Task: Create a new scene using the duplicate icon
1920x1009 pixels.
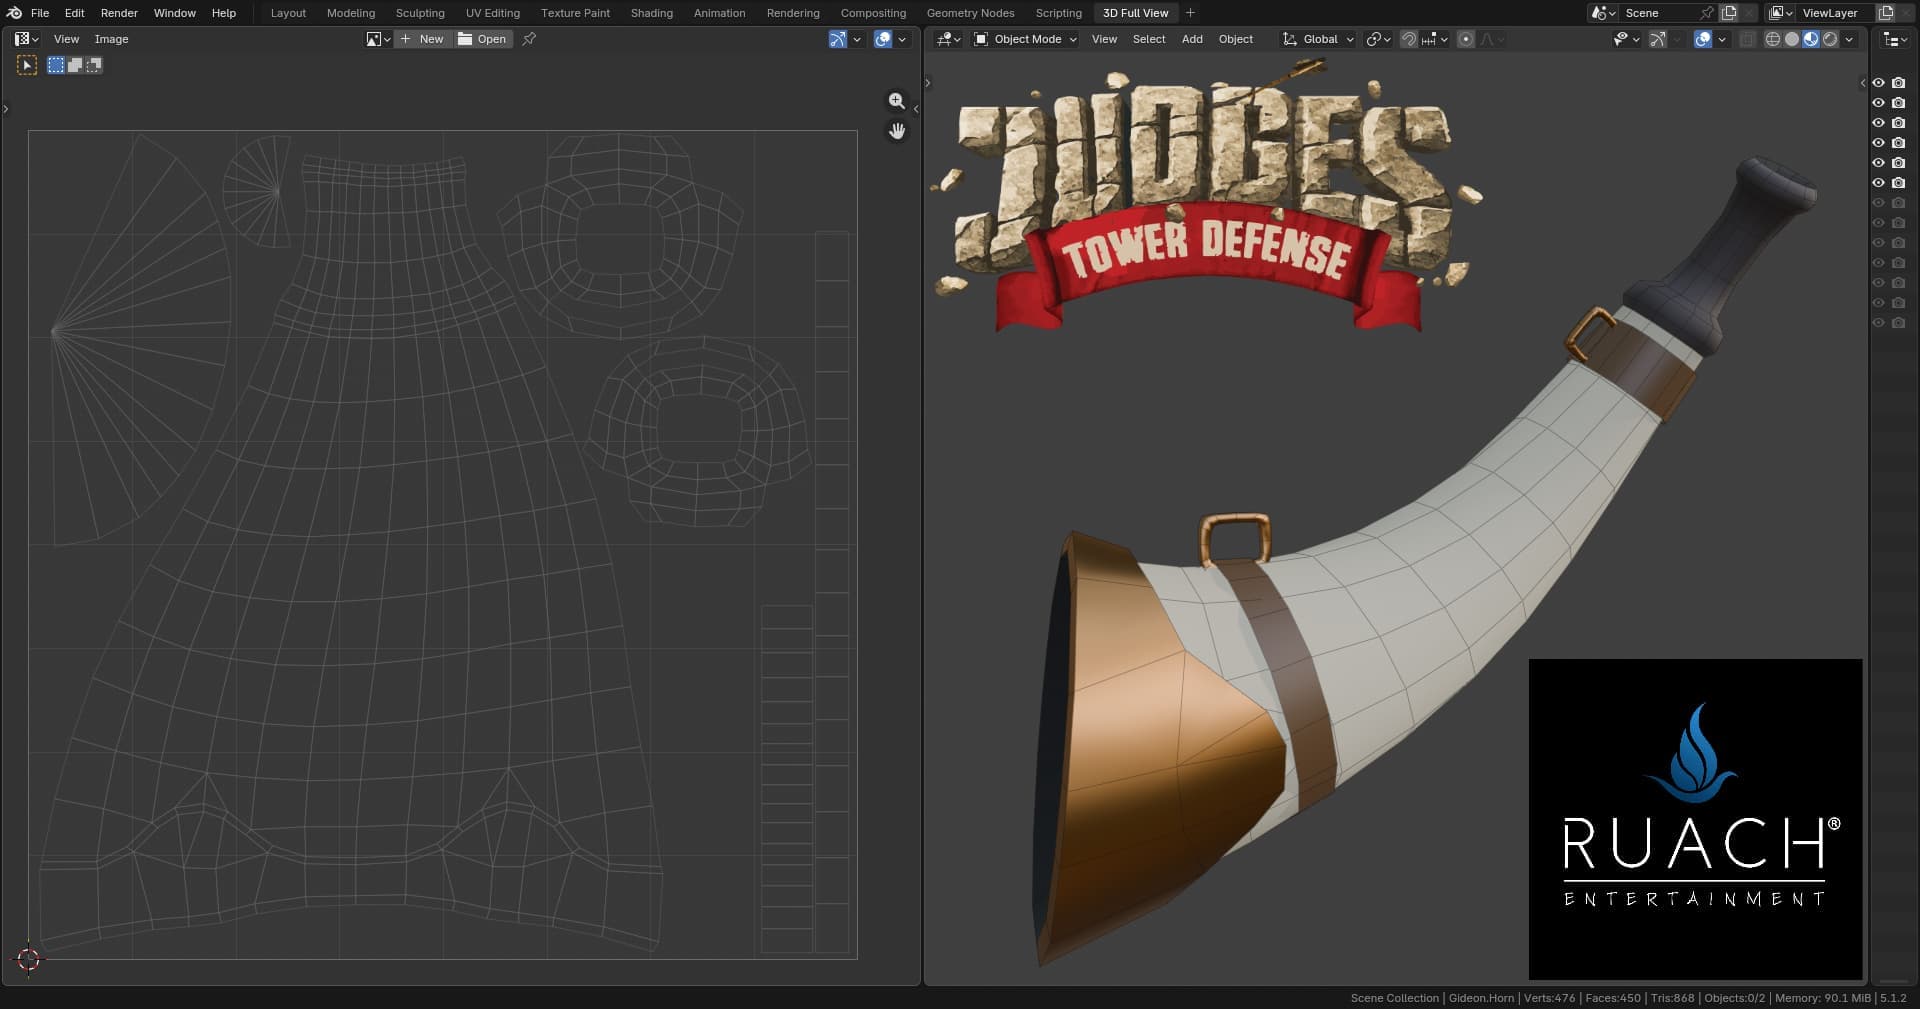Action: (1728, 13)
